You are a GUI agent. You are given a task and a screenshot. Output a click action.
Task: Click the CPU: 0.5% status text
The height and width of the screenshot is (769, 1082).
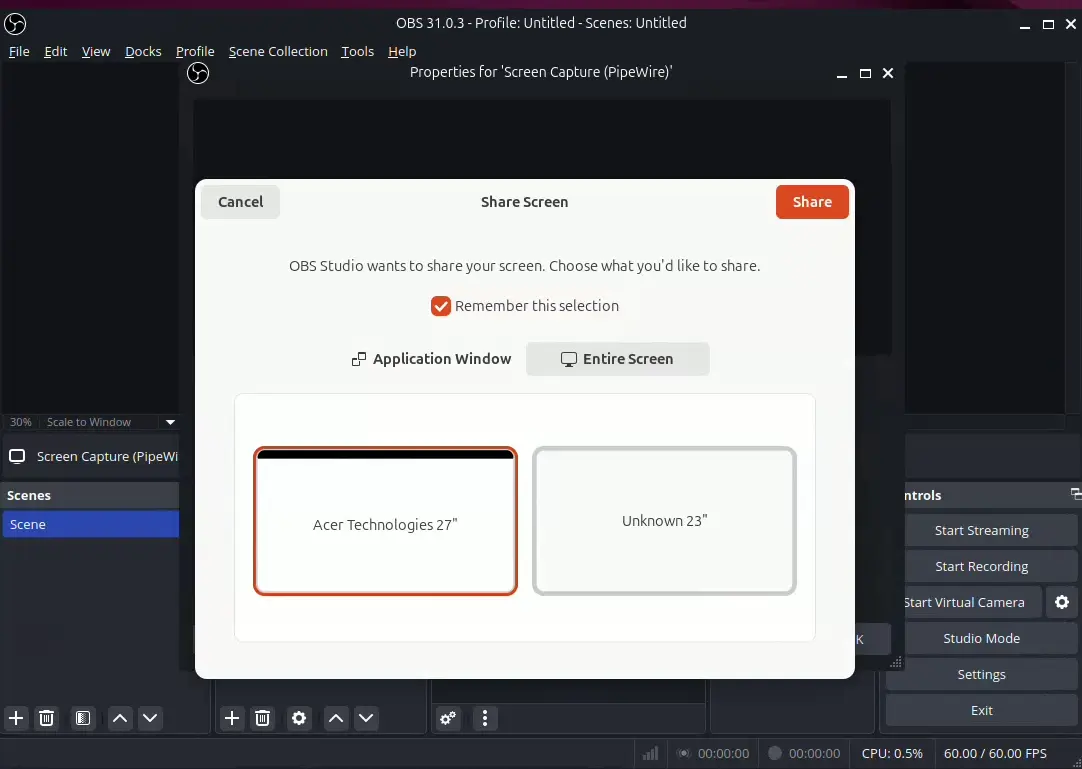892,753
